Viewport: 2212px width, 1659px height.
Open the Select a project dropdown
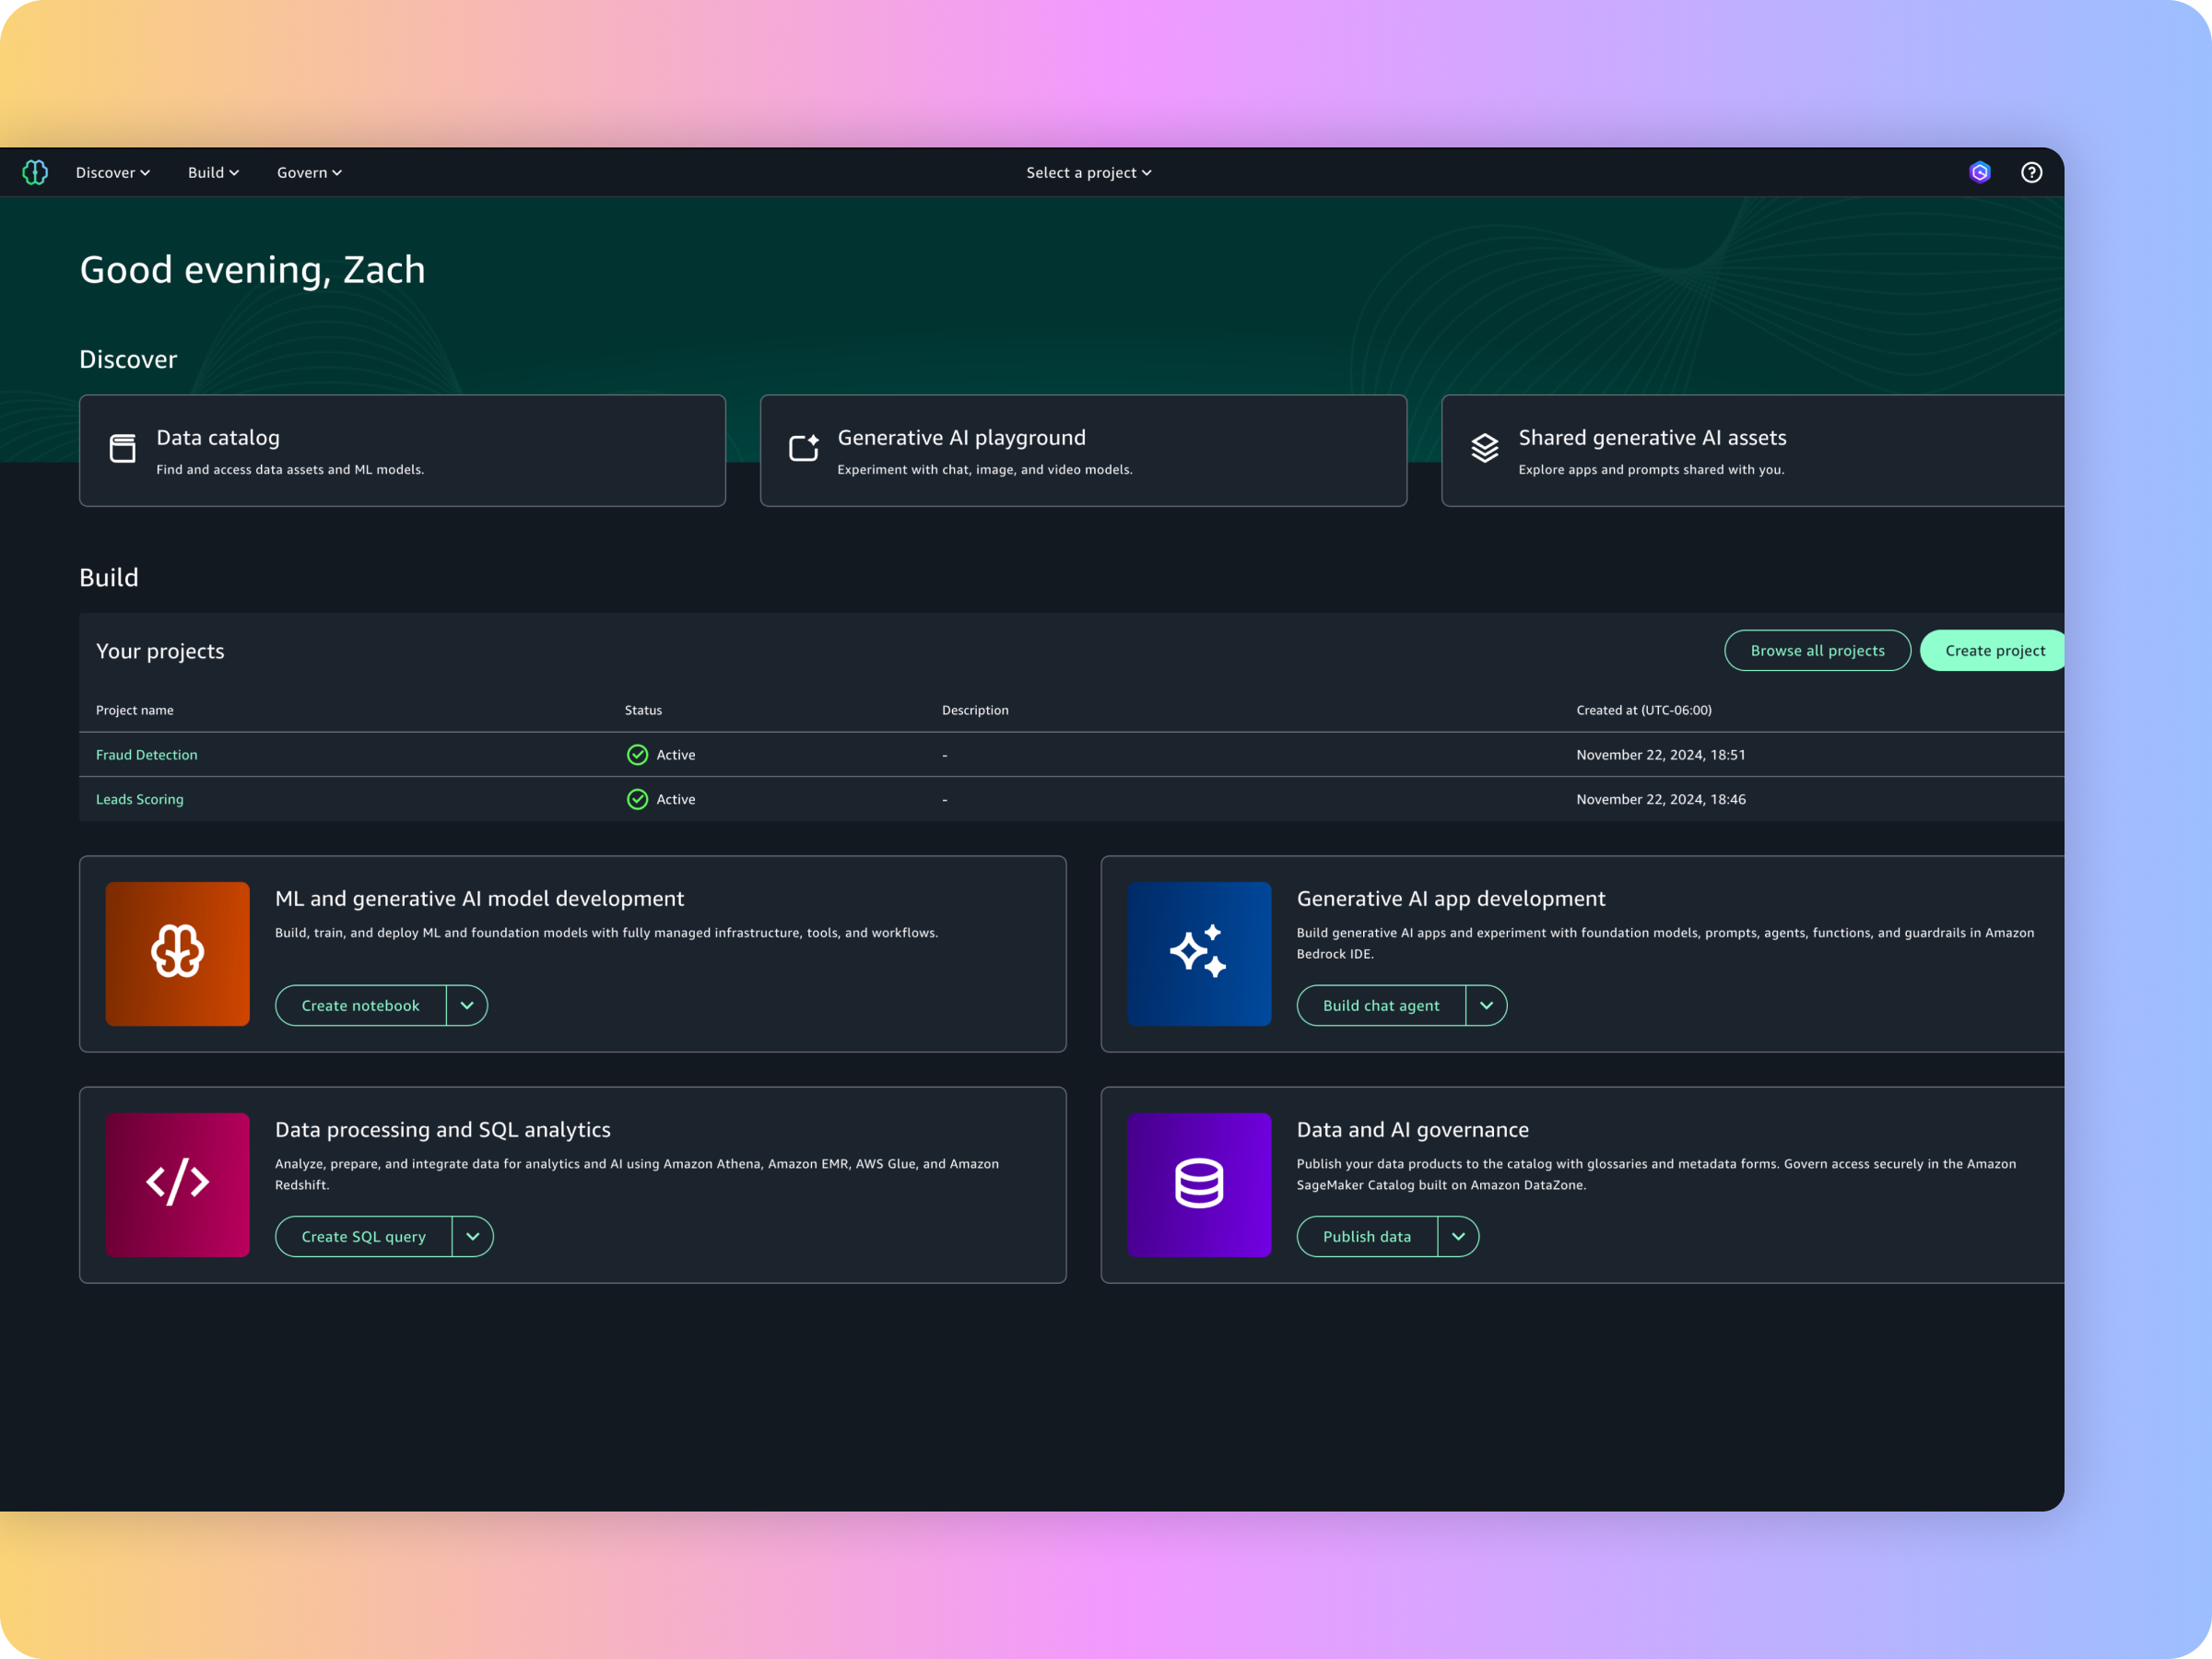(1088, 172)
